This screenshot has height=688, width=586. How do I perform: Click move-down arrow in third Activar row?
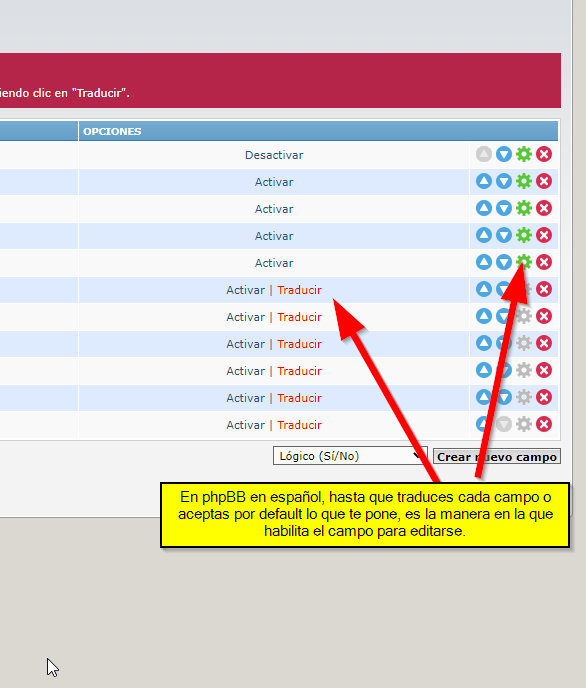(x=504, y=235)
